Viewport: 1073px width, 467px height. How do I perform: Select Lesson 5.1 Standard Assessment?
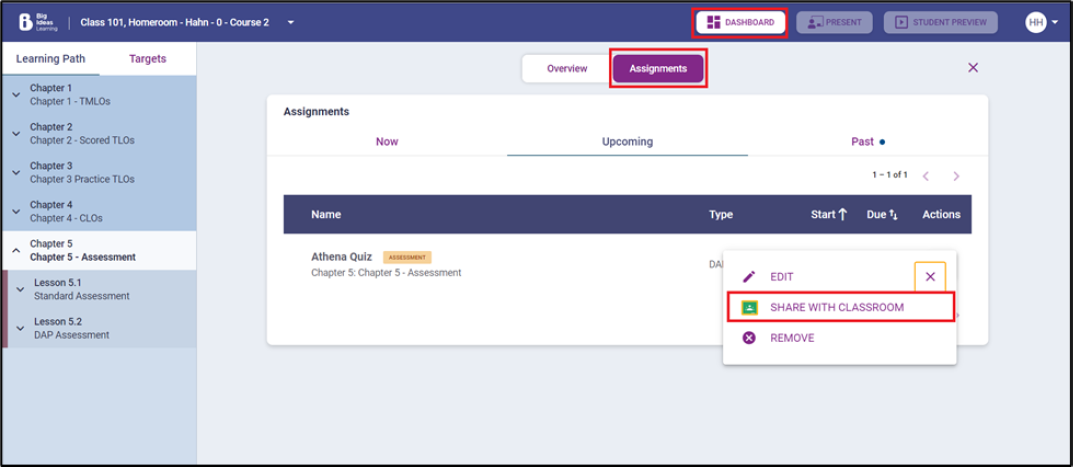[x=101, y=289]
